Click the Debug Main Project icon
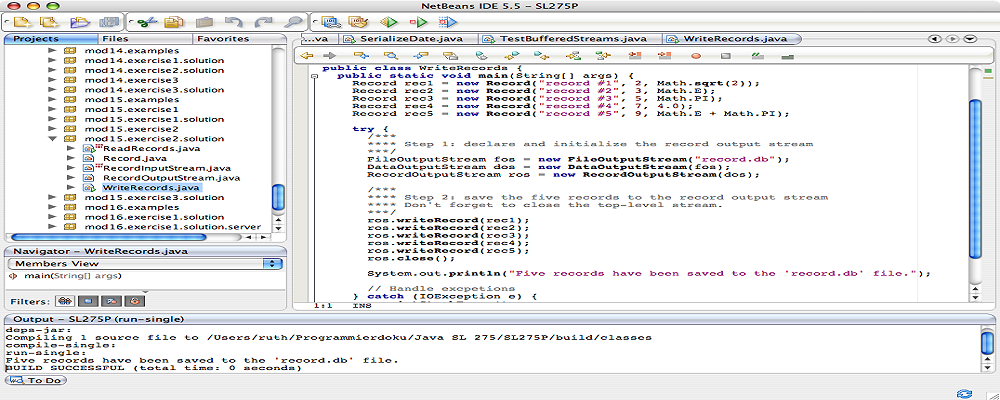Viewport: 1000px width, 400px height. (418, 22)
